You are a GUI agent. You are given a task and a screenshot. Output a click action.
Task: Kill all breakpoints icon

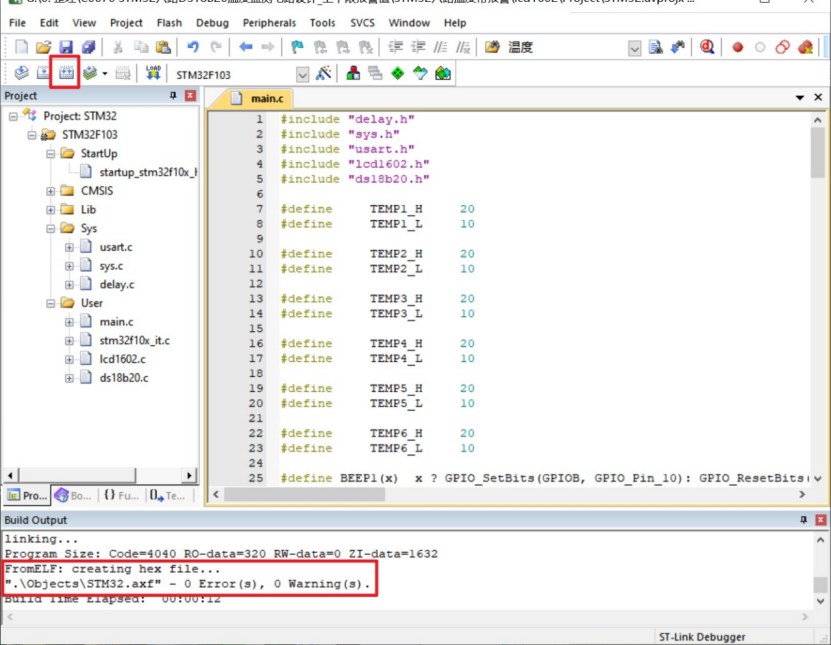click(x=806, y=47)
